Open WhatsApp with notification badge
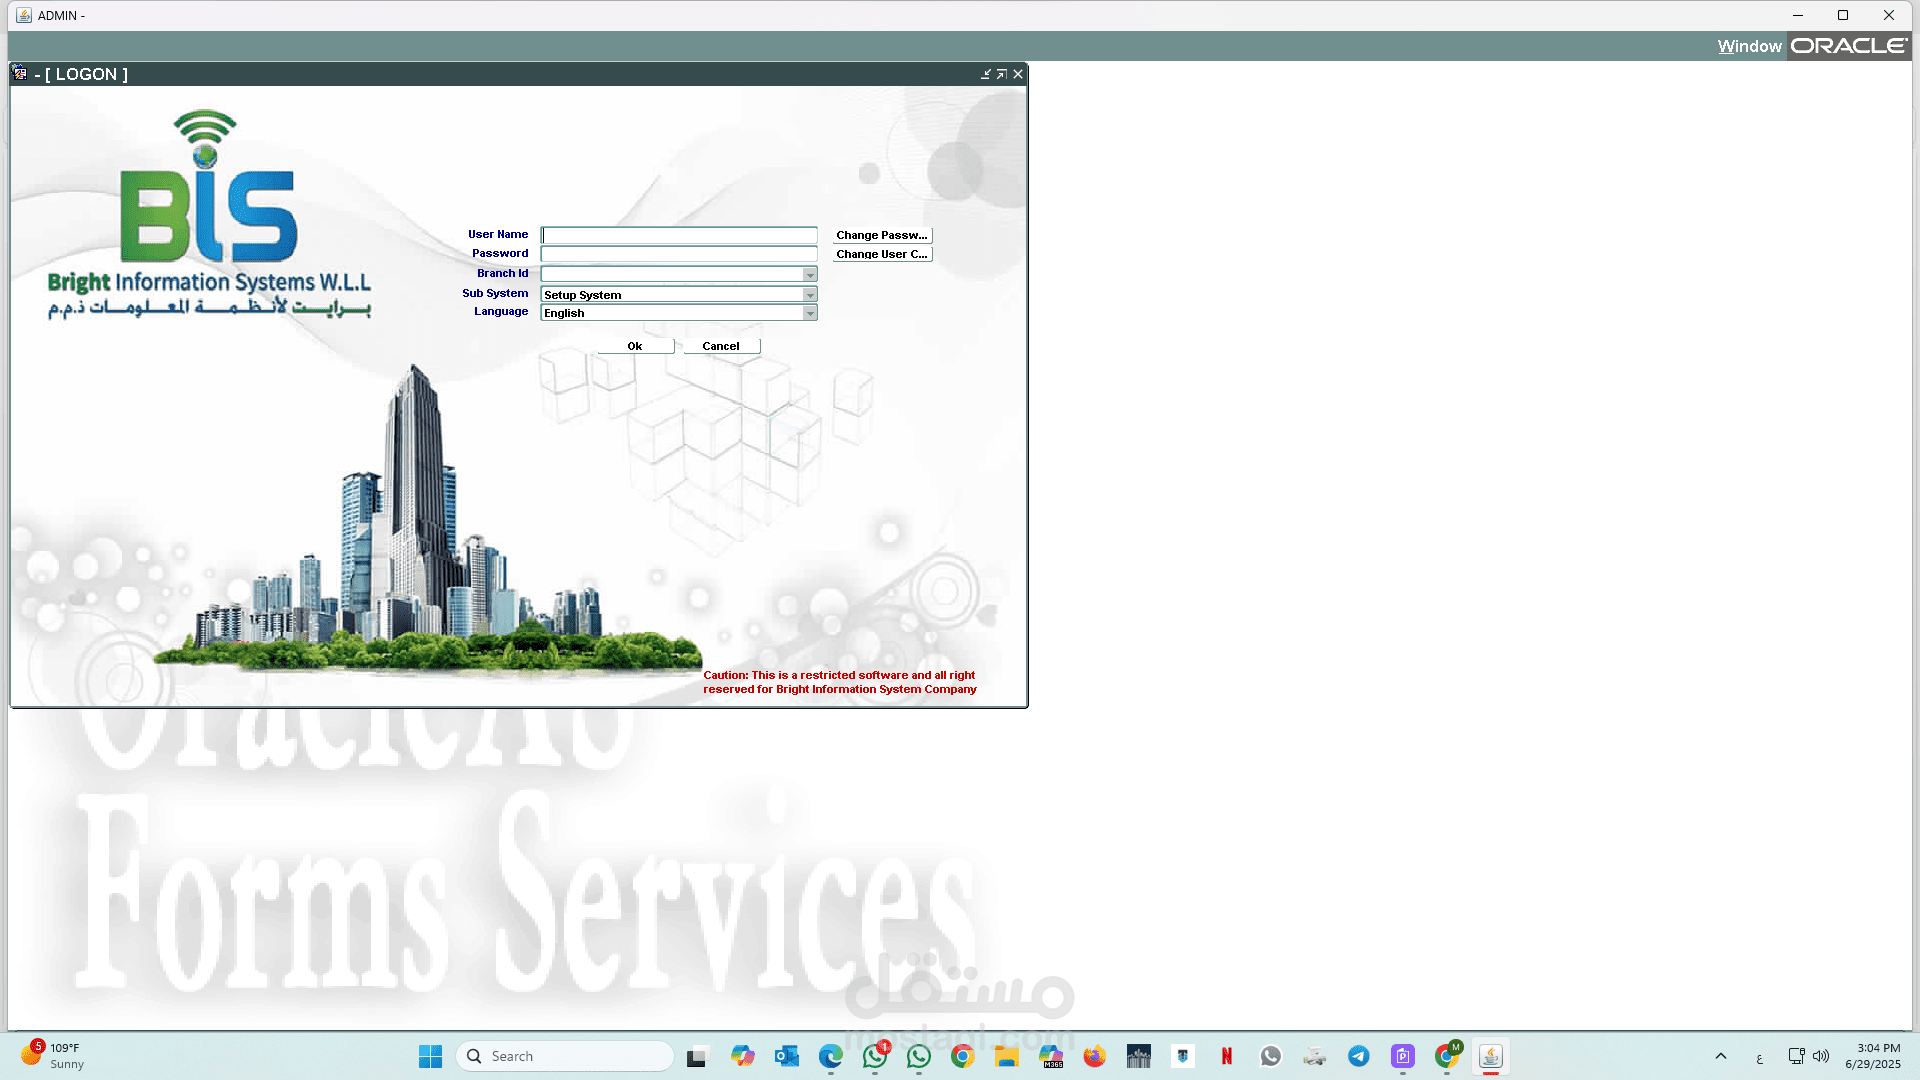The image size is (1920, 1080). pos(875,1056)
